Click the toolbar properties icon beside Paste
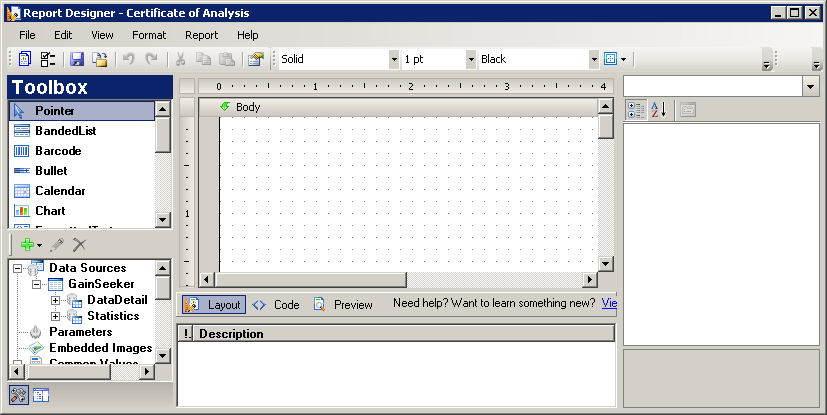The width and height of the screenshot is (827, 415). (x=255, y=59)
